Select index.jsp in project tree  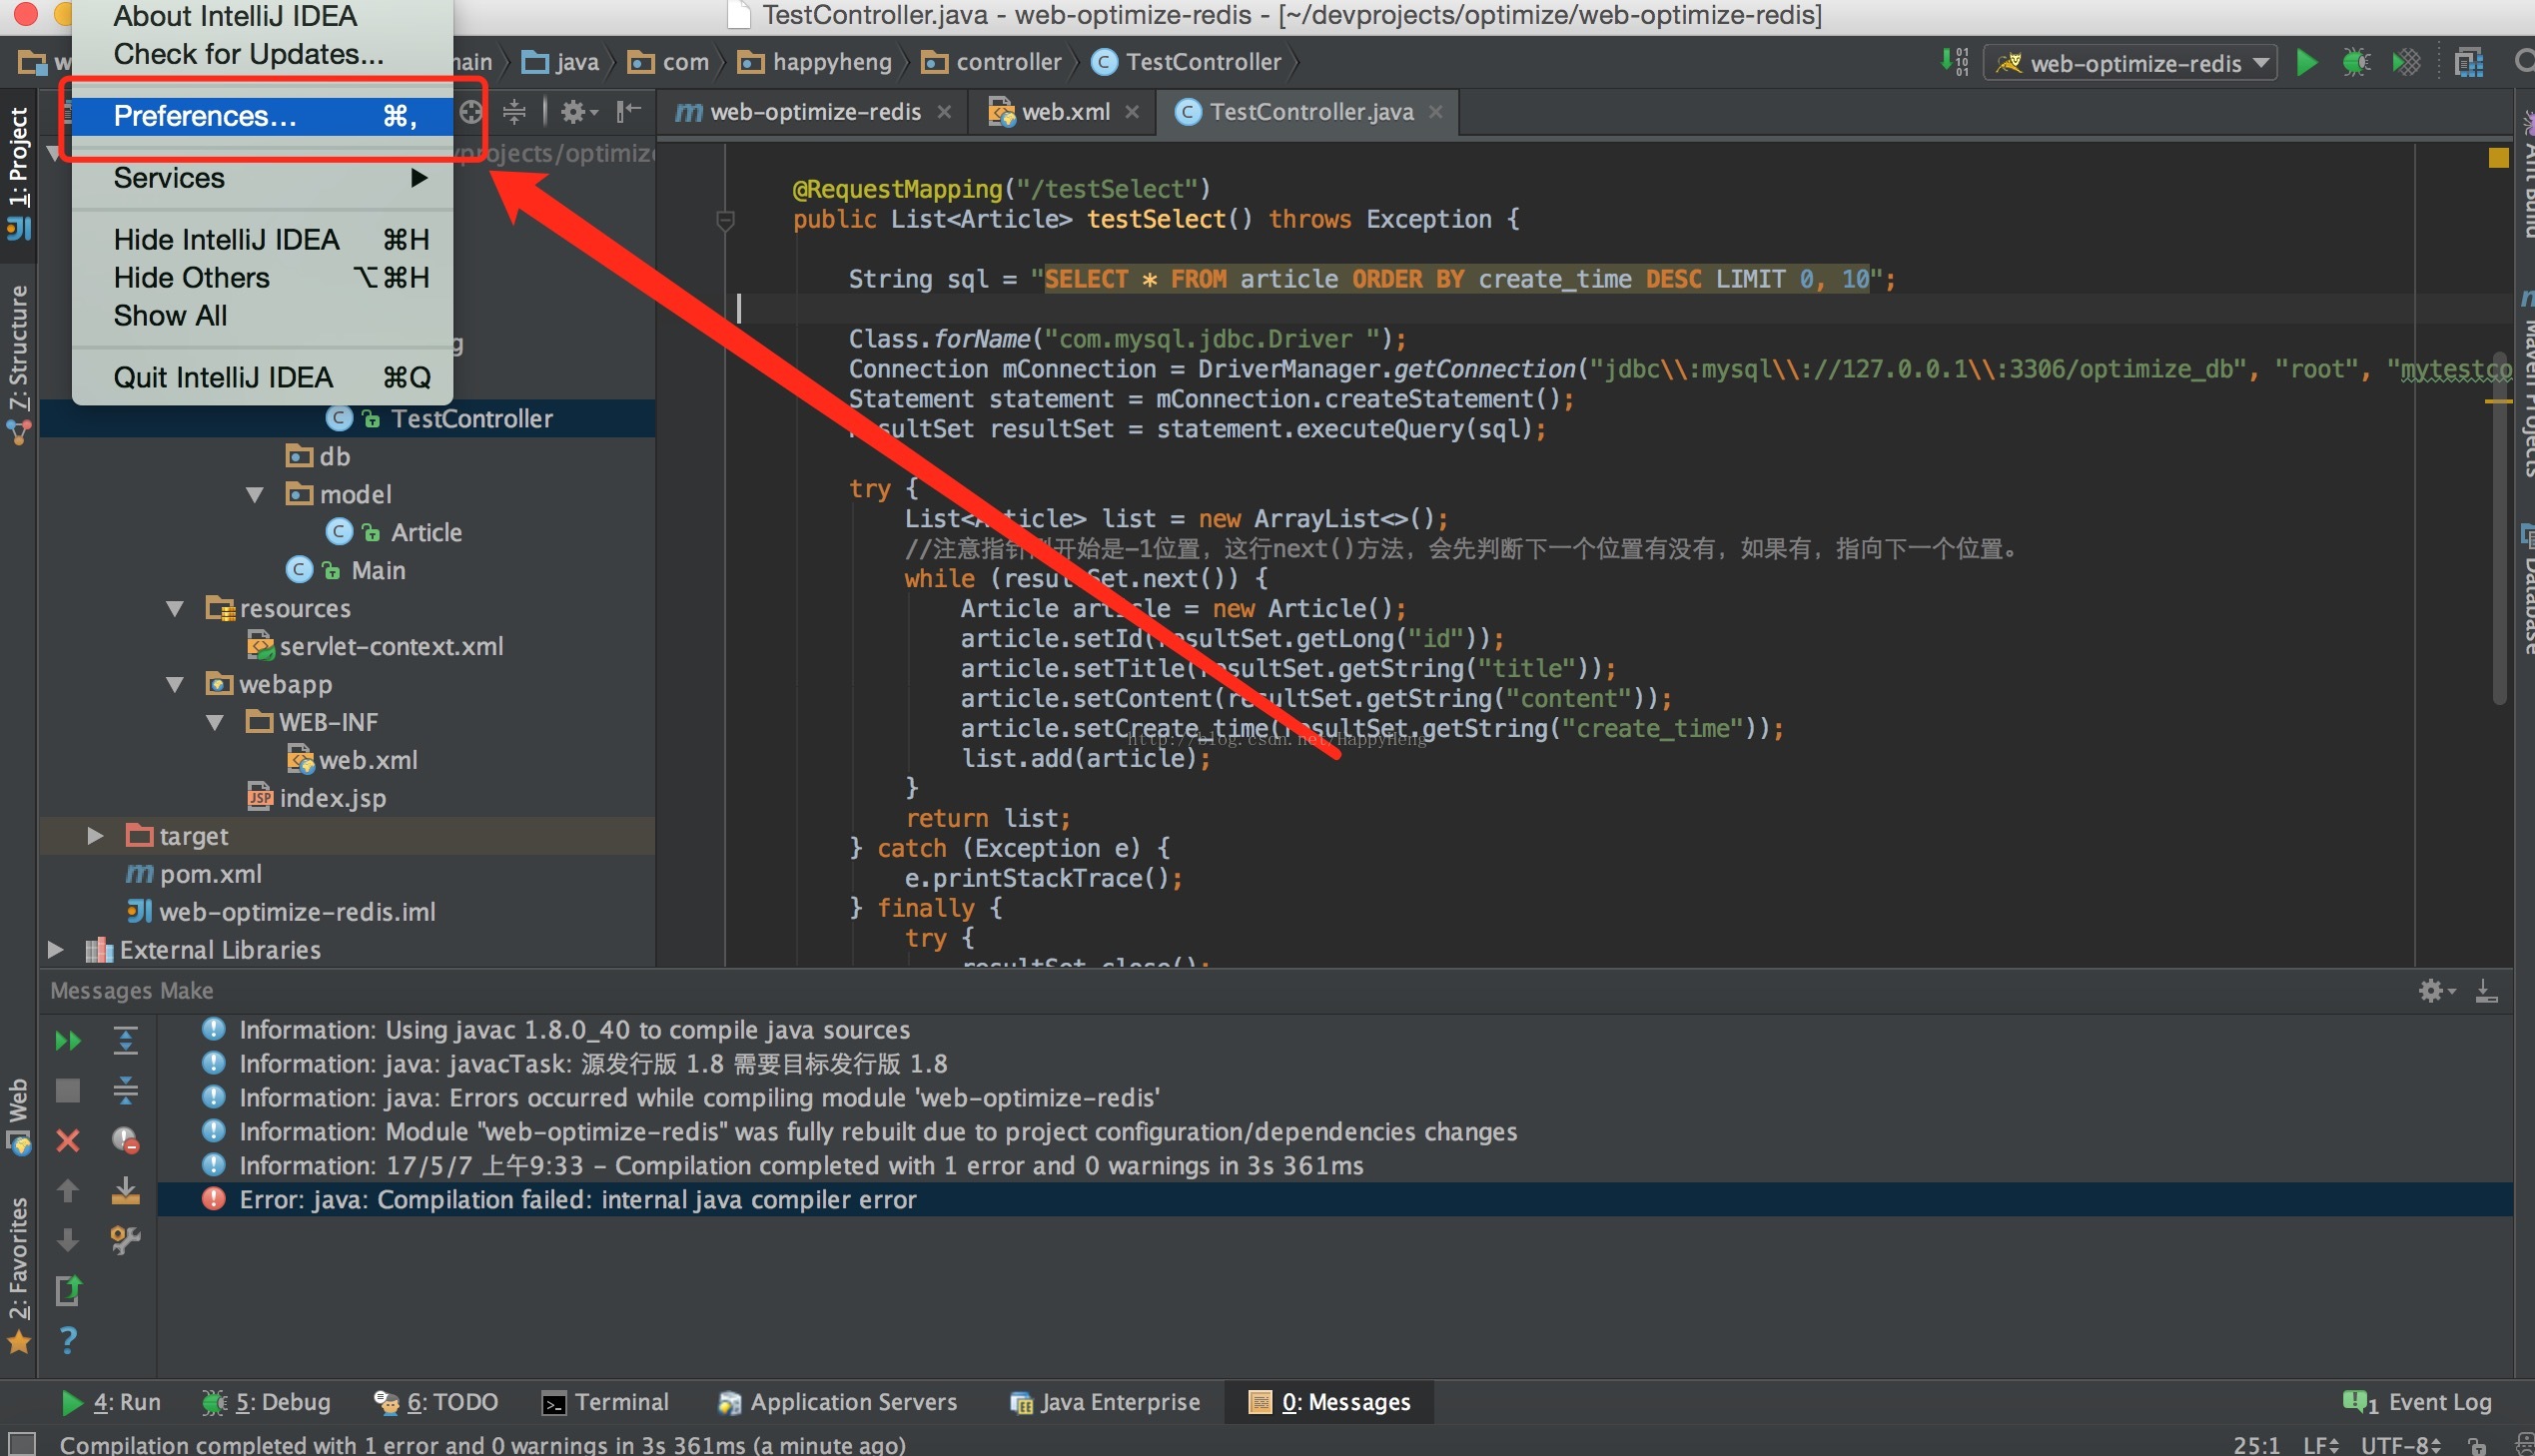tap(317, 798)
